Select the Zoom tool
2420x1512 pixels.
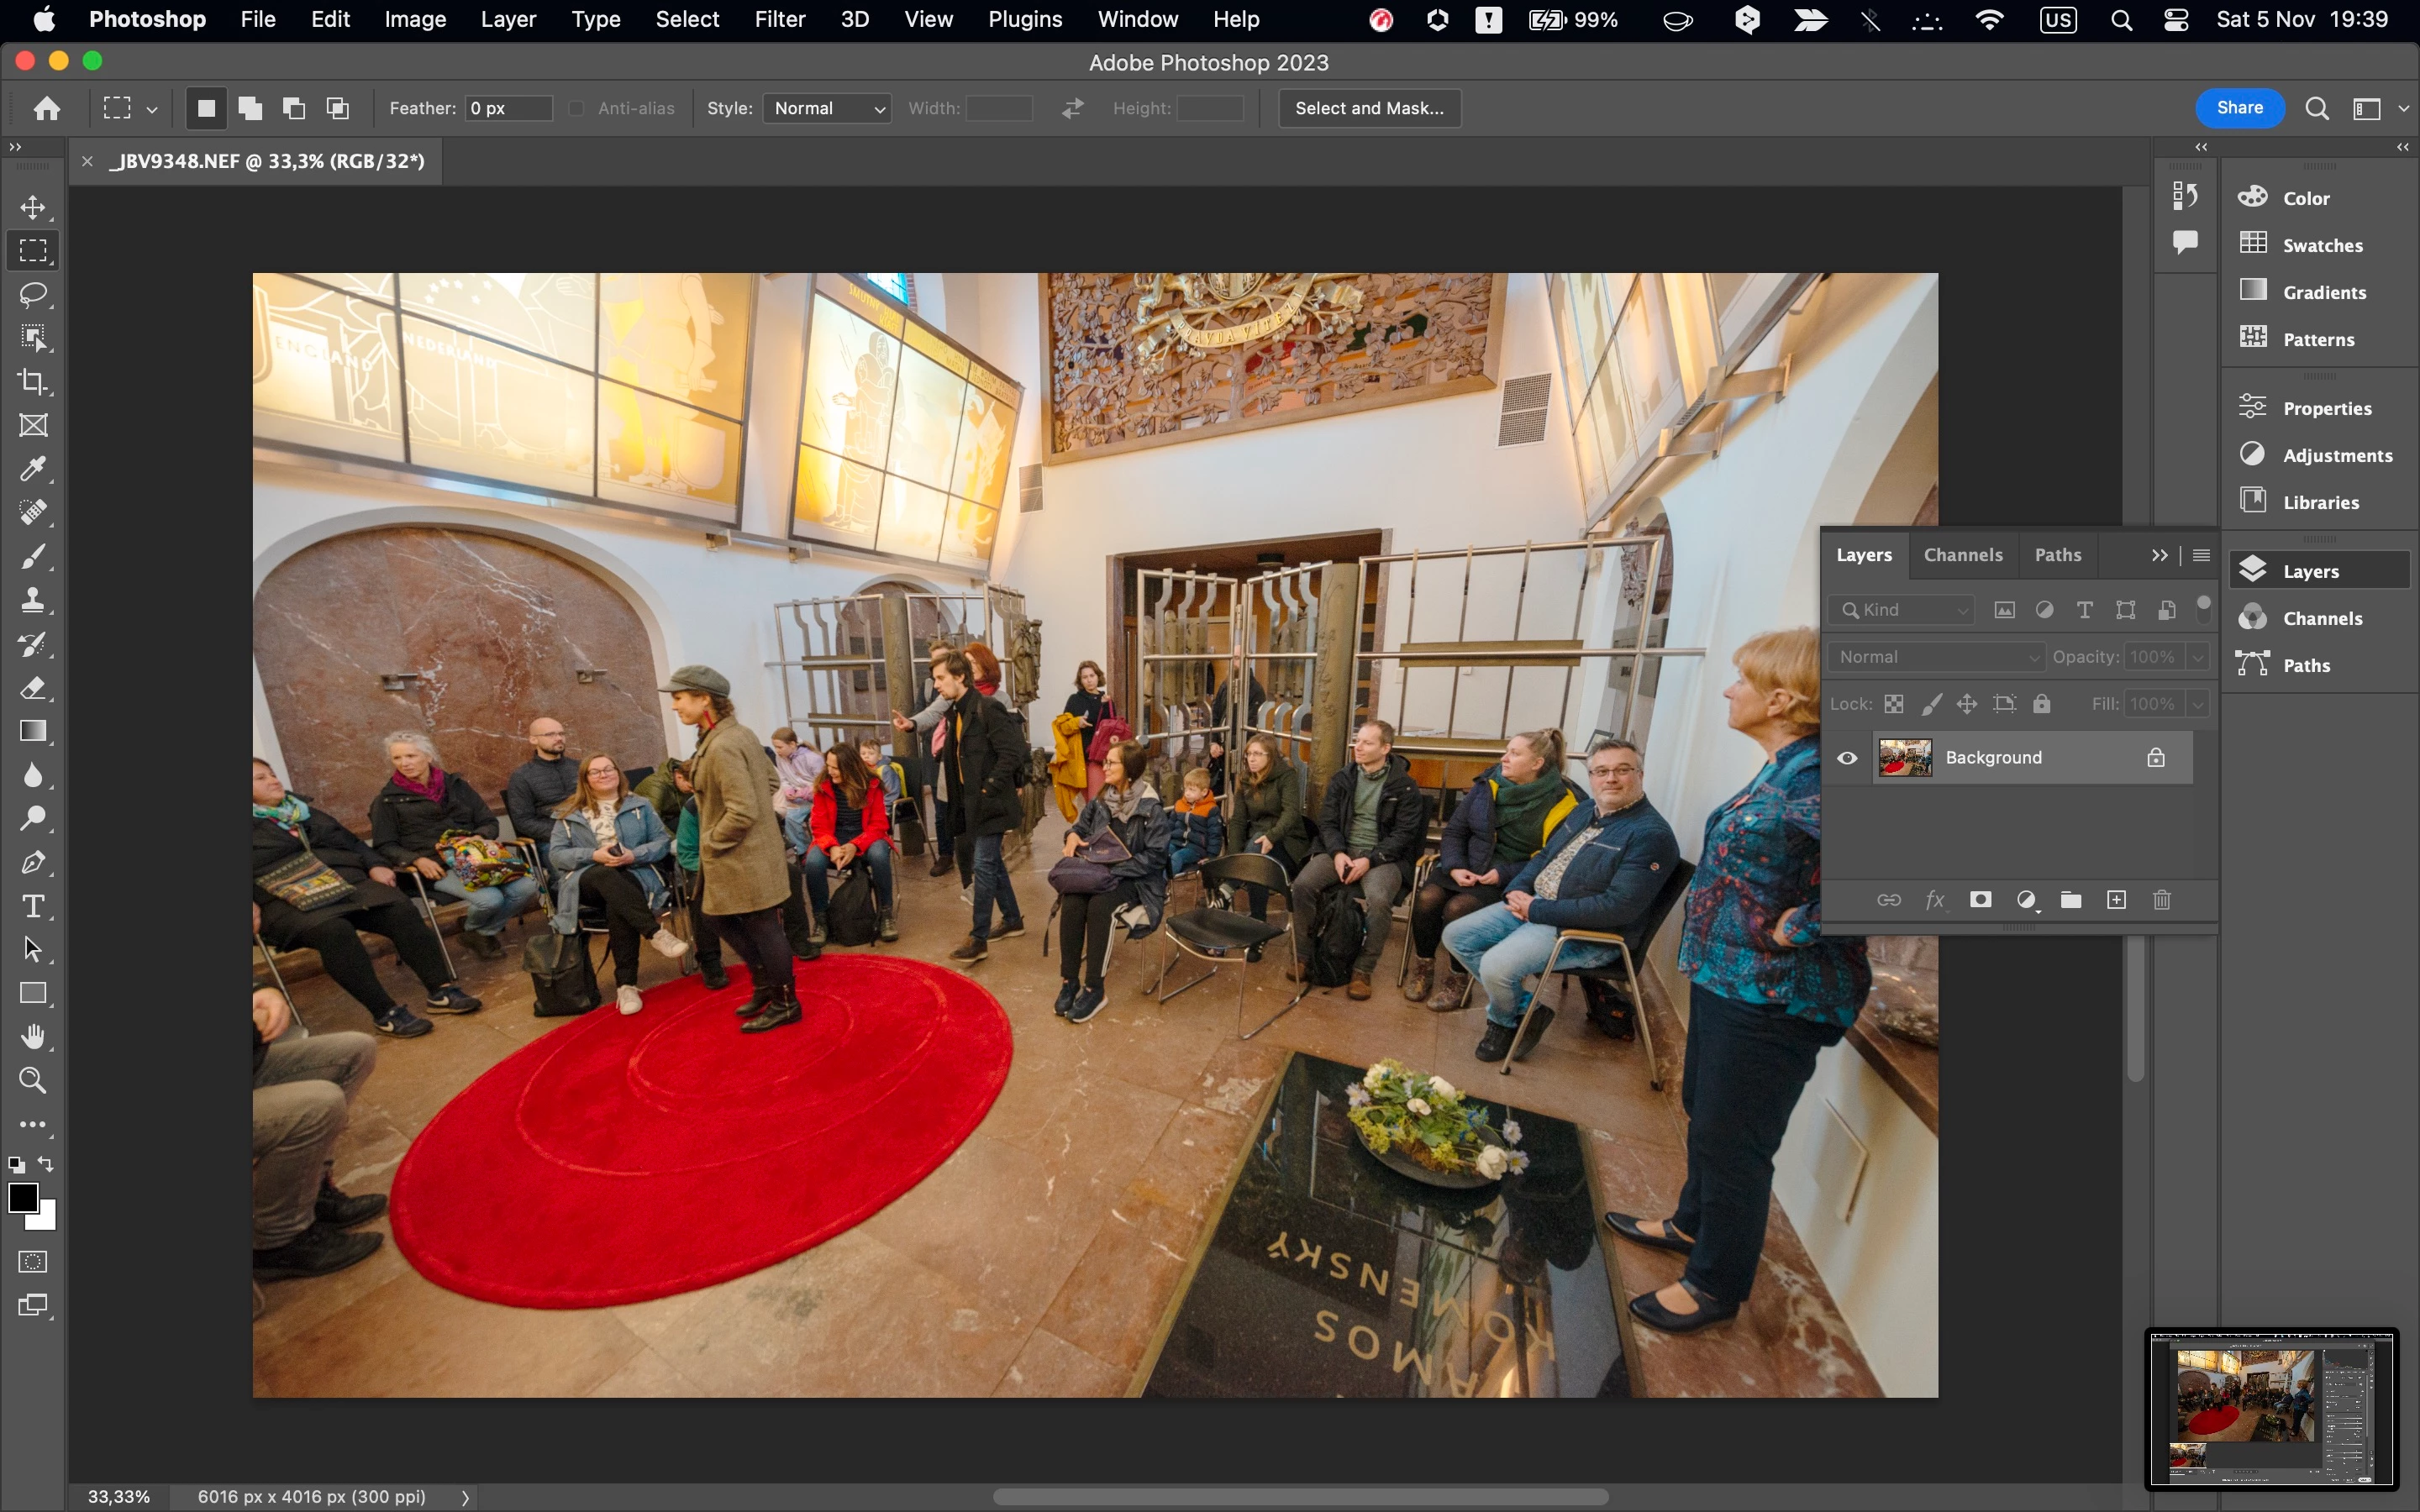click(x=33, y=1081)
